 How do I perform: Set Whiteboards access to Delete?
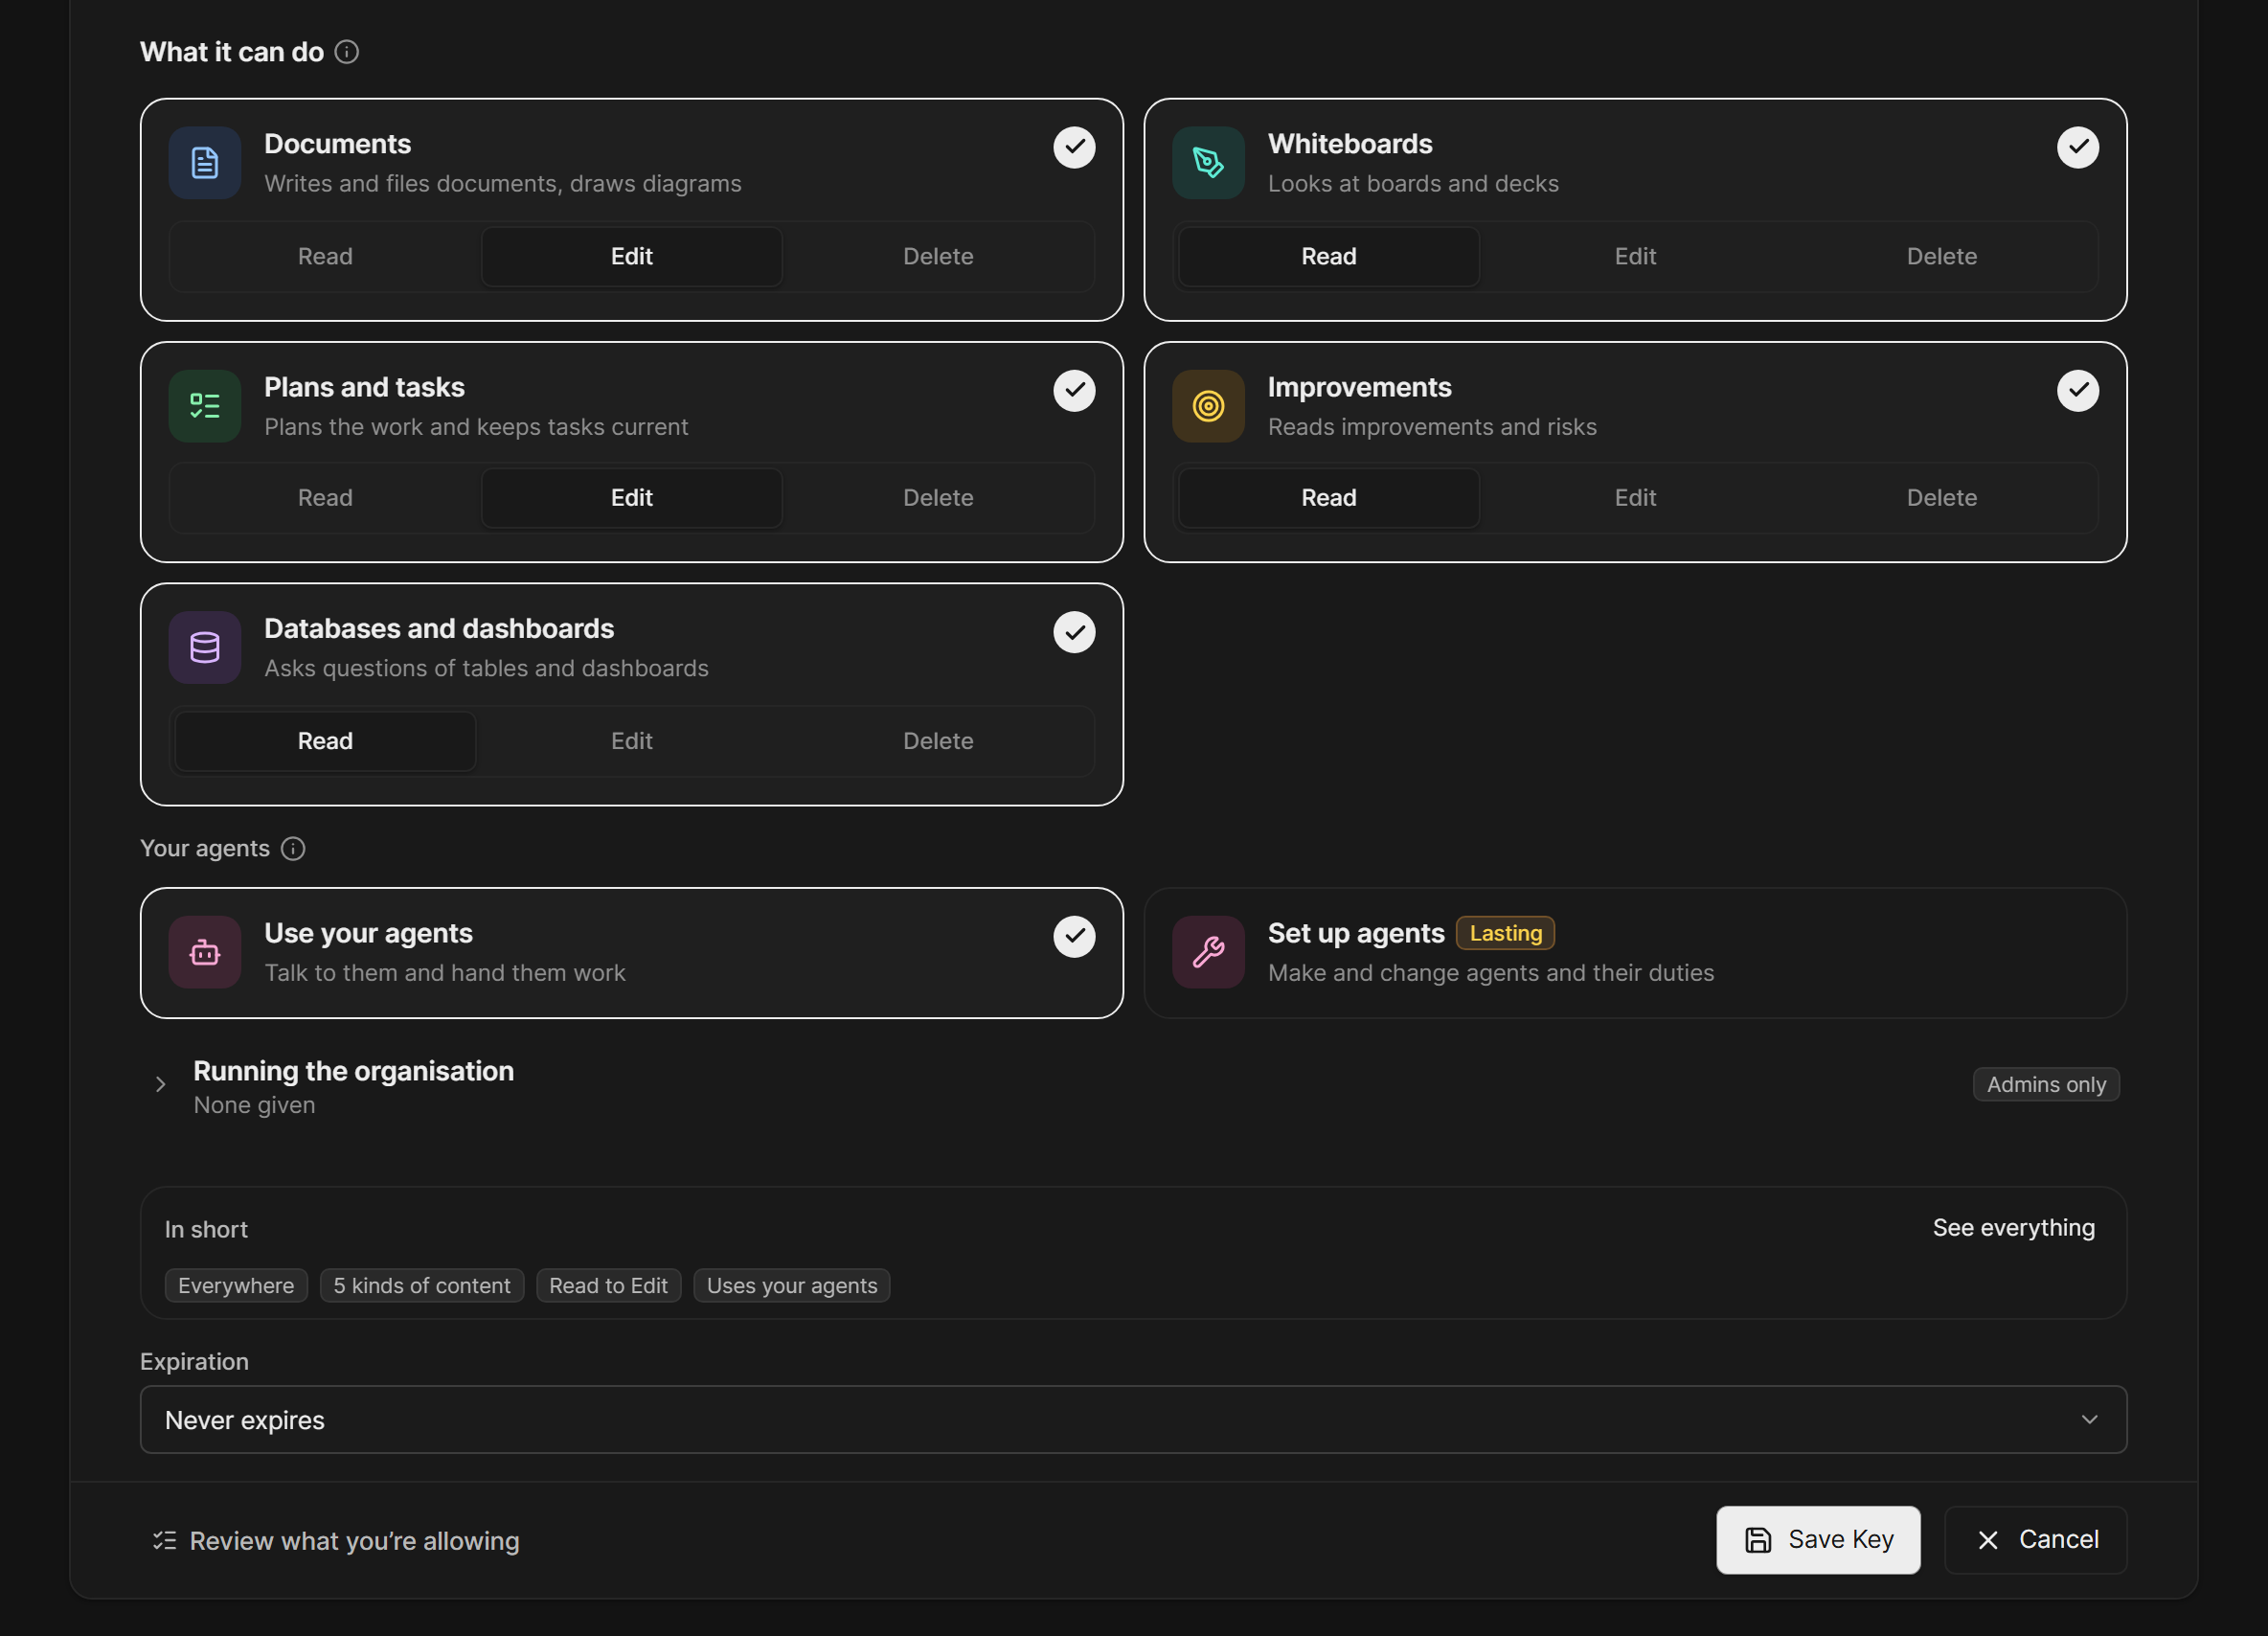click(1941, 256)
